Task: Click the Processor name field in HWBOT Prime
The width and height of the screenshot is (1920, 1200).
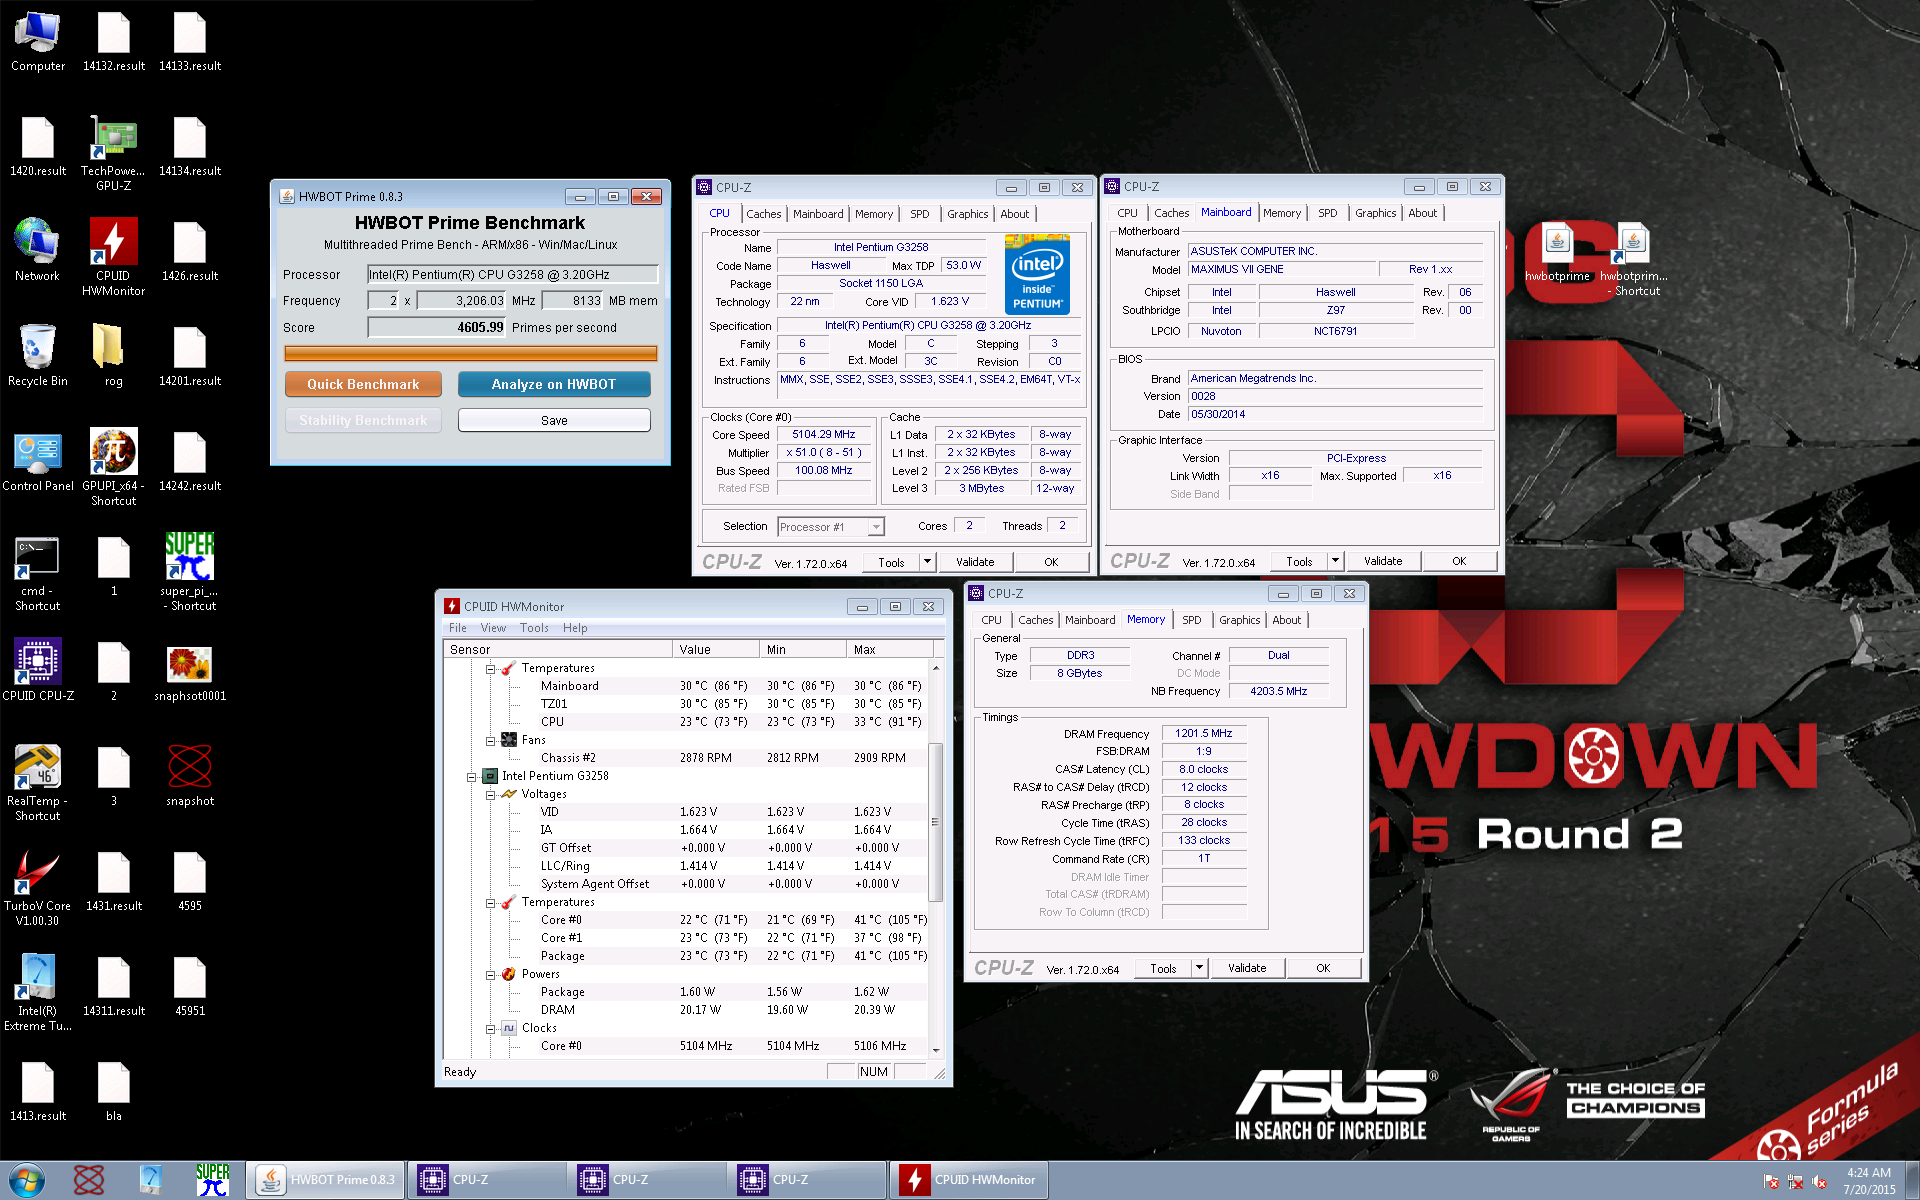Action: tap(512, 274)
